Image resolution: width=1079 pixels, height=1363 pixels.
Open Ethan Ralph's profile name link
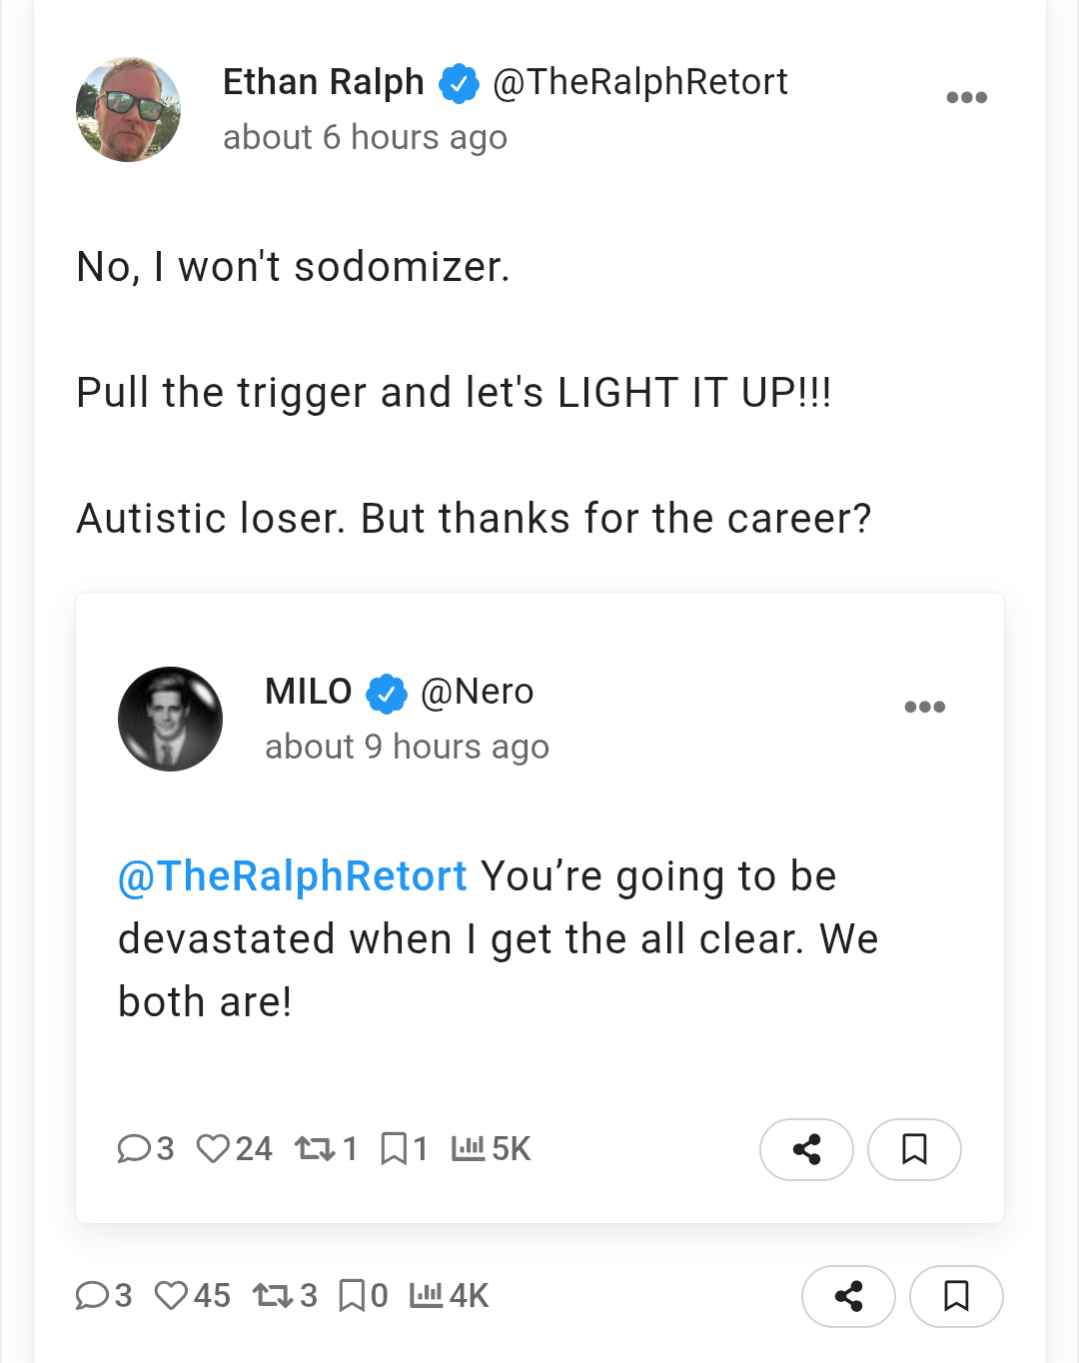coord(323,82)
